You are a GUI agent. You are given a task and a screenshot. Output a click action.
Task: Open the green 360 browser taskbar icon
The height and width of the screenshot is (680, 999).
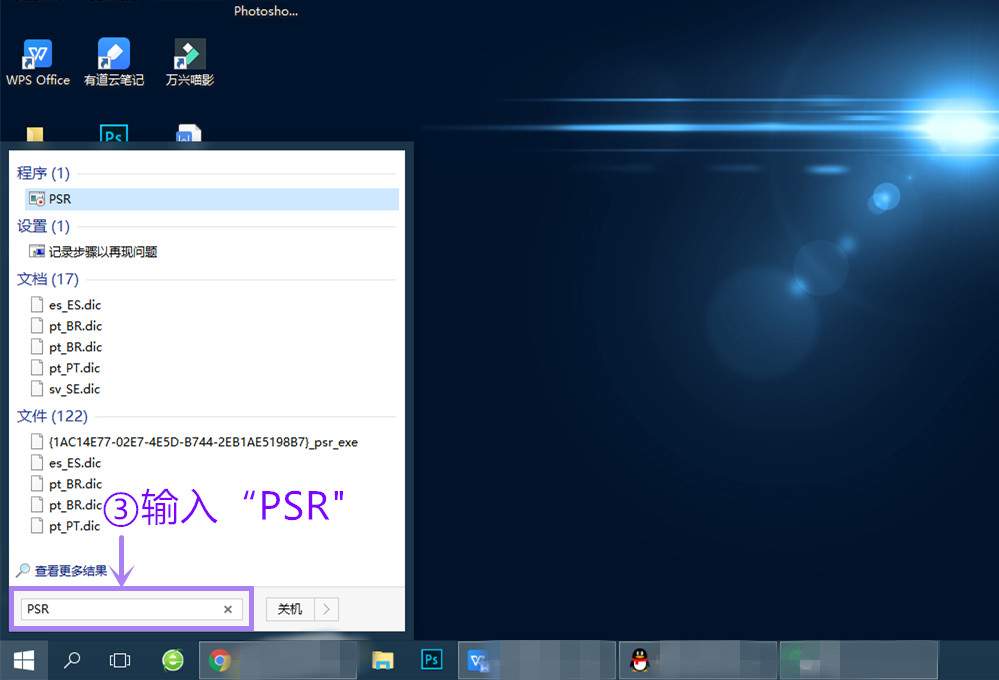click(173, 660)
